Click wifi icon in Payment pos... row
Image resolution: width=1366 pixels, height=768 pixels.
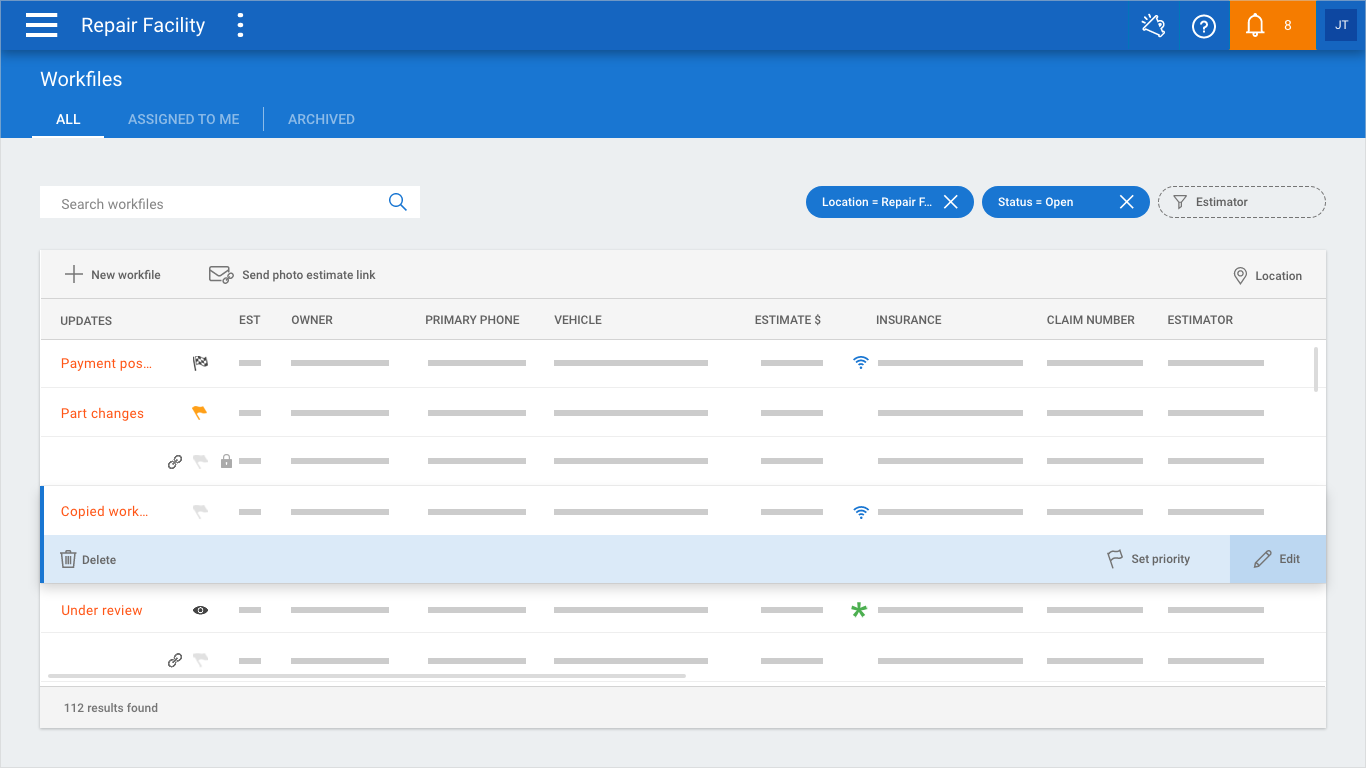point(861,363)
